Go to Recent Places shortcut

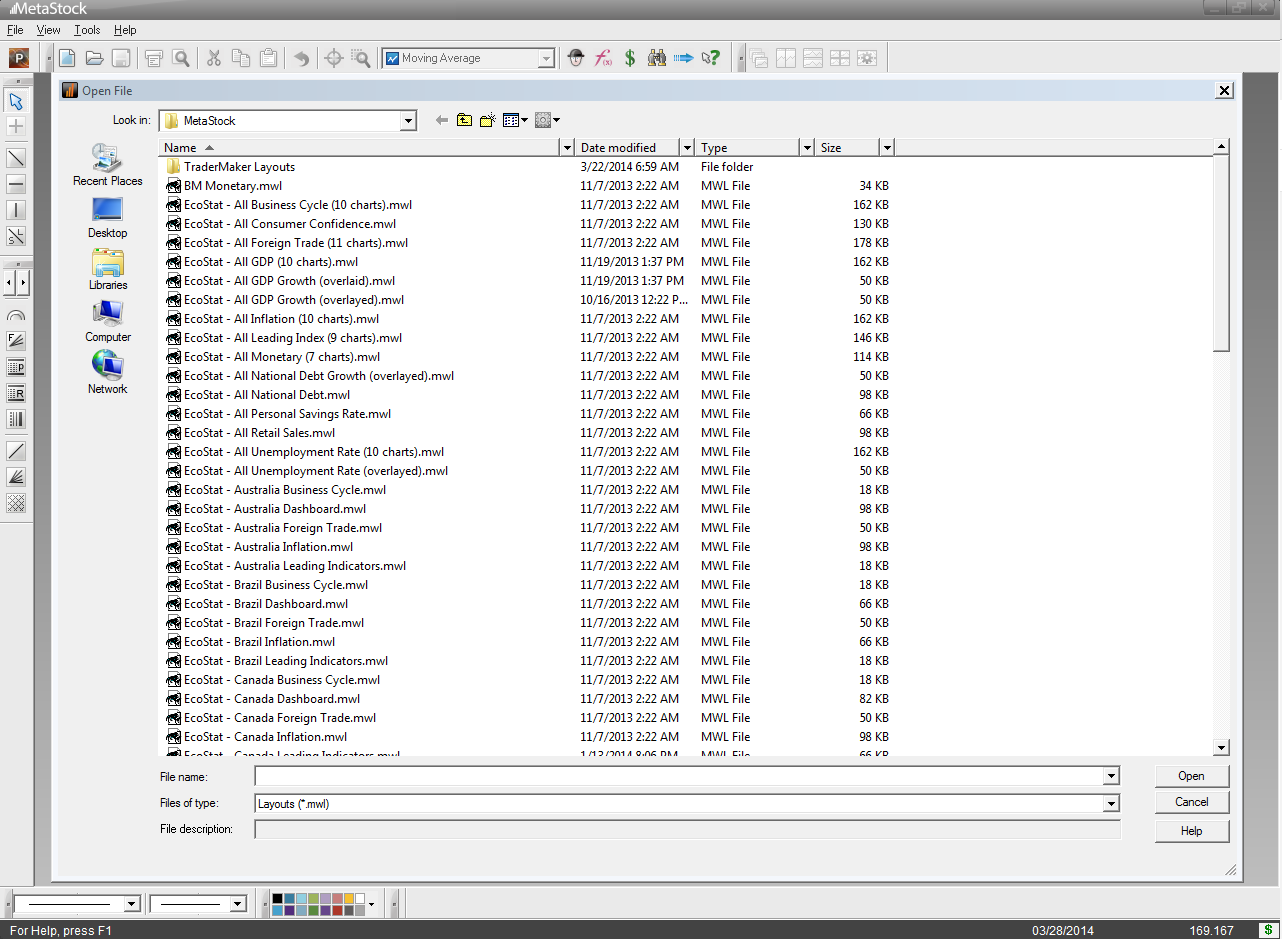(x=108, y=165)
